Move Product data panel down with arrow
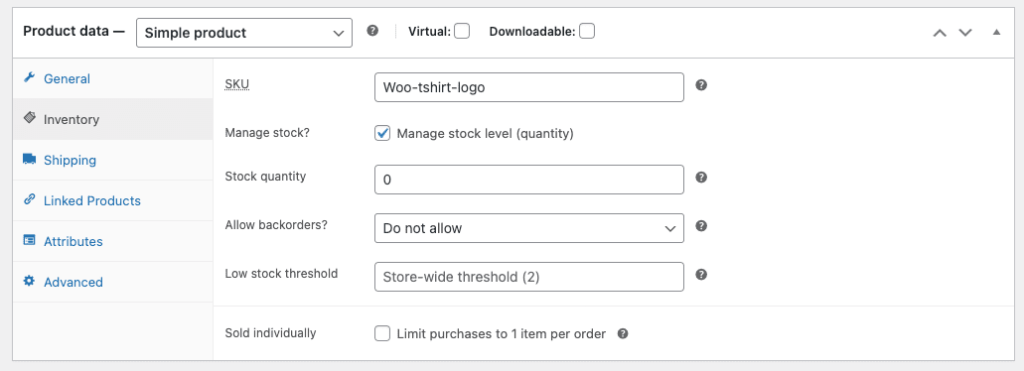This screenshot has width=1024, height=371. tap(965, 33)
